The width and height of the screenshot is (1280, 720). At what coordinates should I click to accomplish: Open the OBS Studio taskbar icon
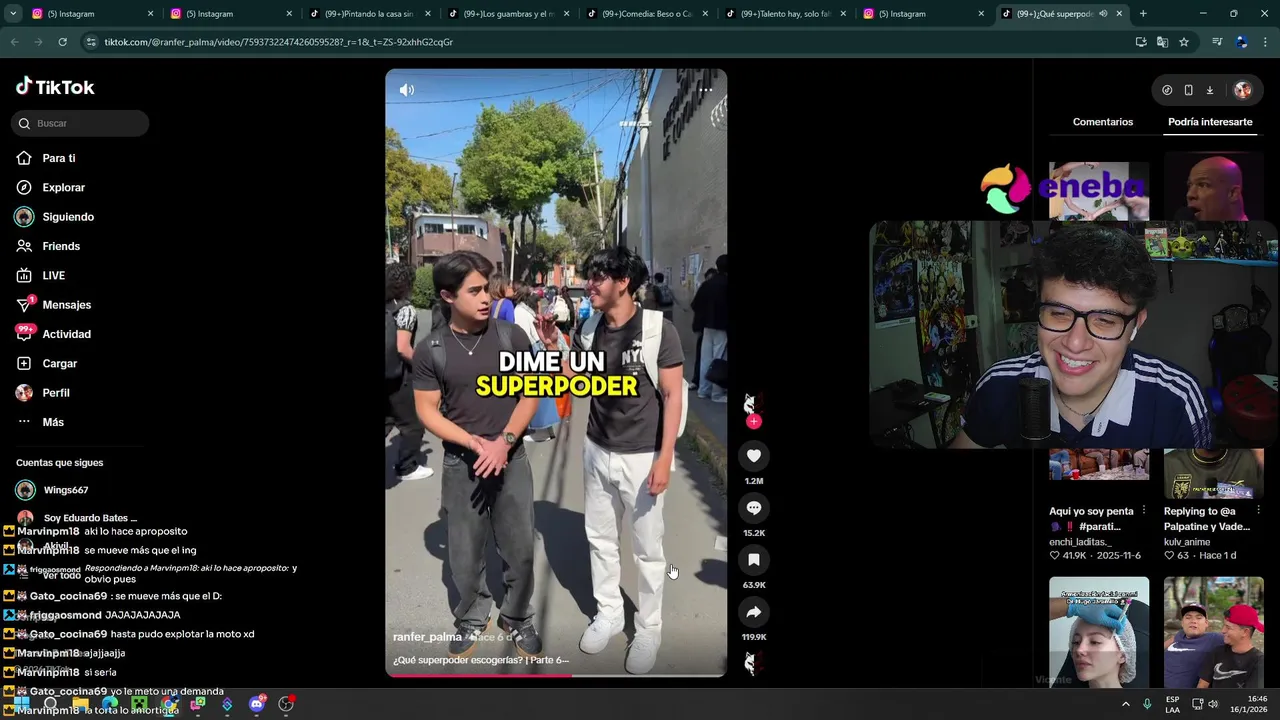(286, 704)
